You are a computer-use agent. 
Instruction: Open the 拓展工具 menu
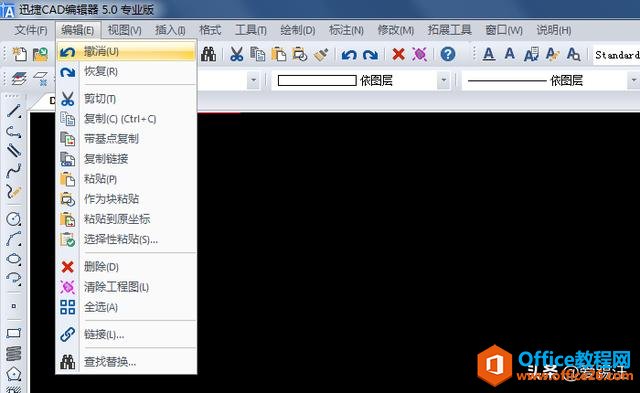(449, 30)
